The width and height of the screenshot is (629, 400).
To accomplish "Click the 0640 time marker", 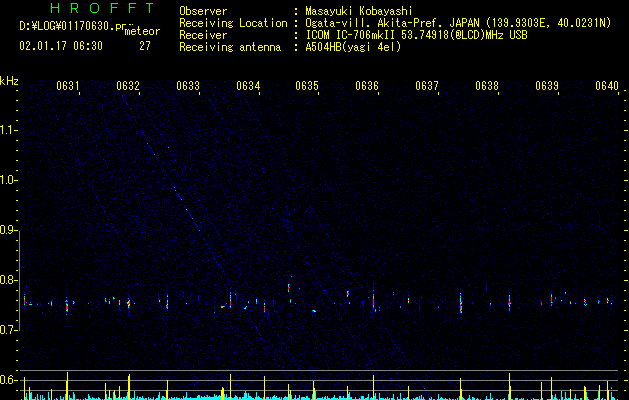I will click(607, 86).
